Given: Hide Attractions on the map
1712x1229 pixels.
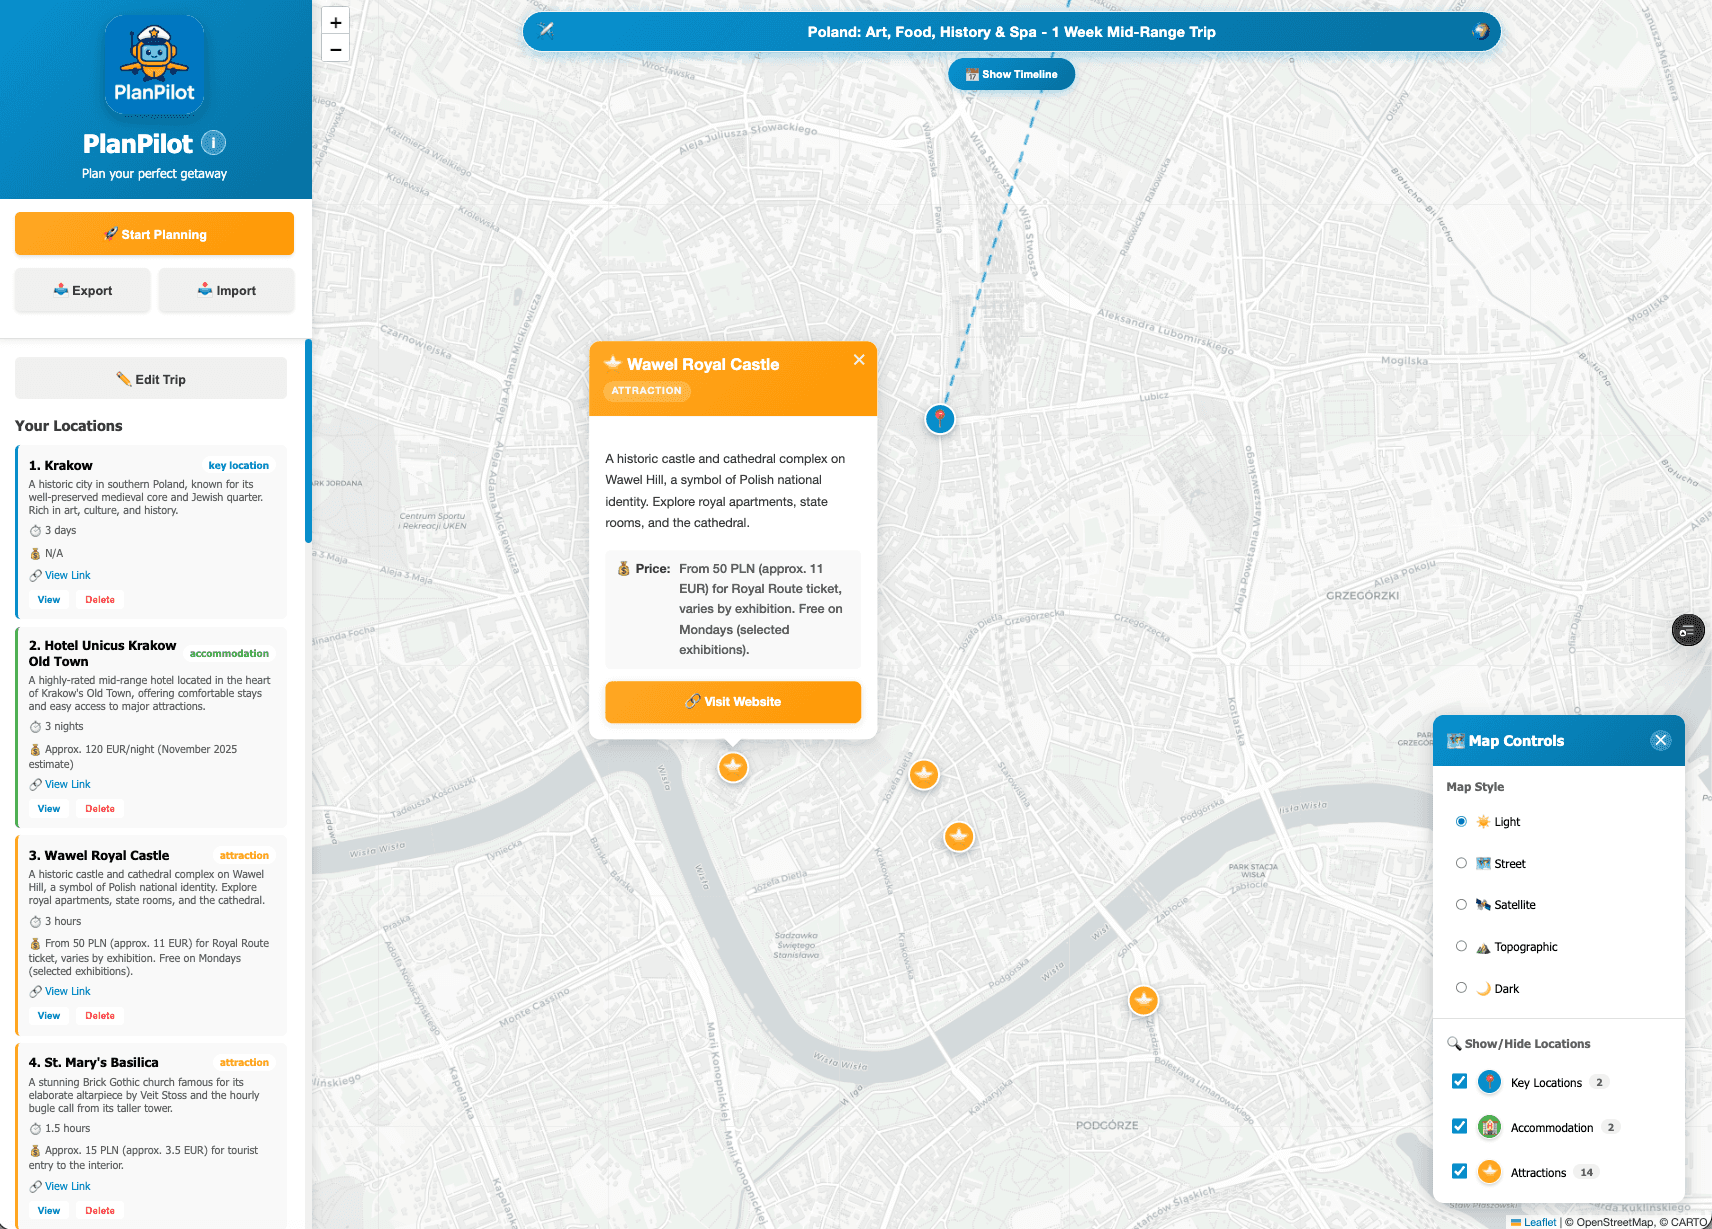Looking at the screenshot, I should 1459,1171.
